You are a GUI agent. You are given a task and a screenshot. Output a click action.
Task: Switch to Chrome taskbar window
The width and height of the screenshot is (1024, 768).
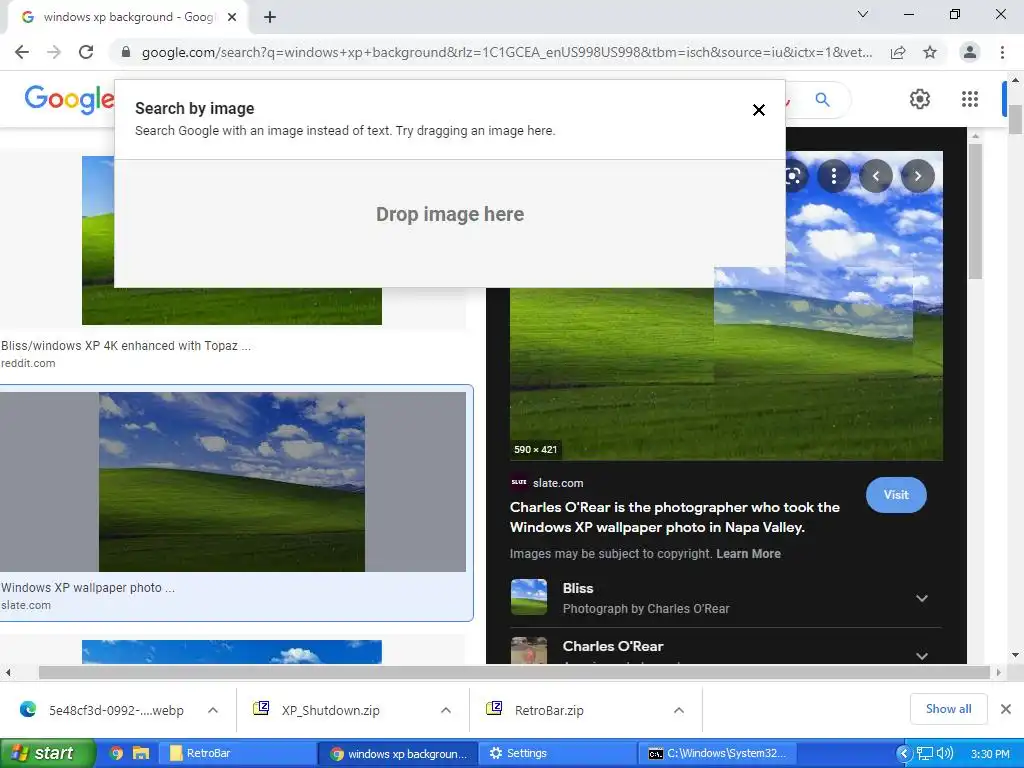tap(398, 753)
